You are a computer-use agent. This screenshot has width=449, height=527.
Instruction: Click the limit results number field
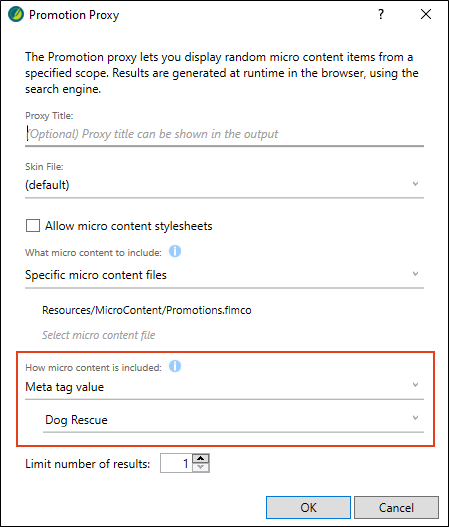176,463
